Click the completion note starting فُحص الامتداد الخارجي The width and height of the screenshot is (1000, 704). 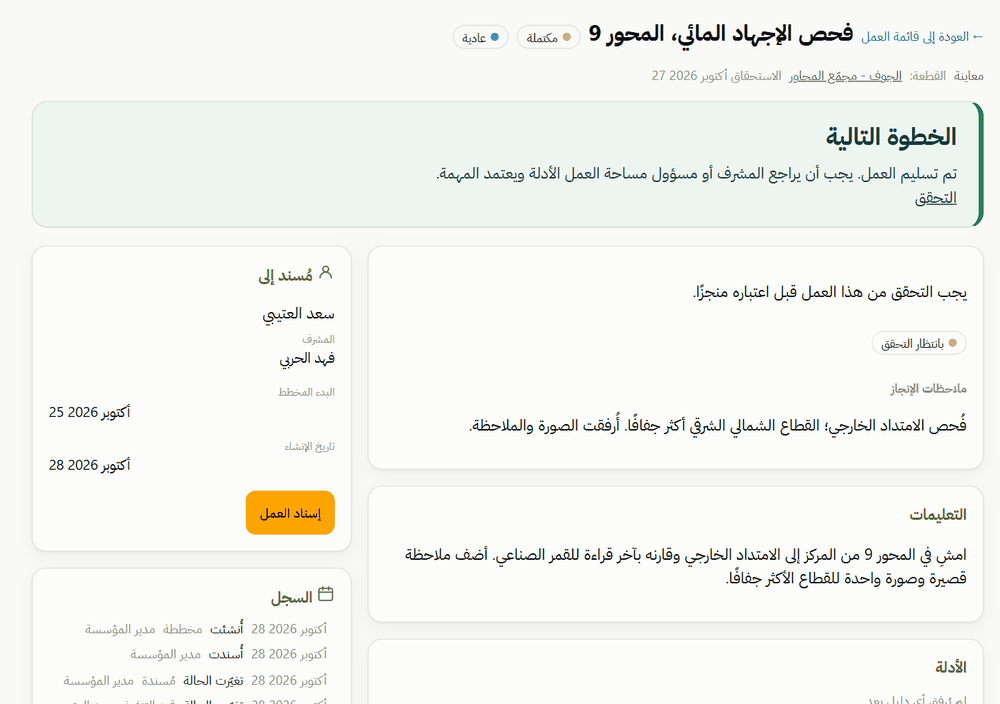(717, 425)
